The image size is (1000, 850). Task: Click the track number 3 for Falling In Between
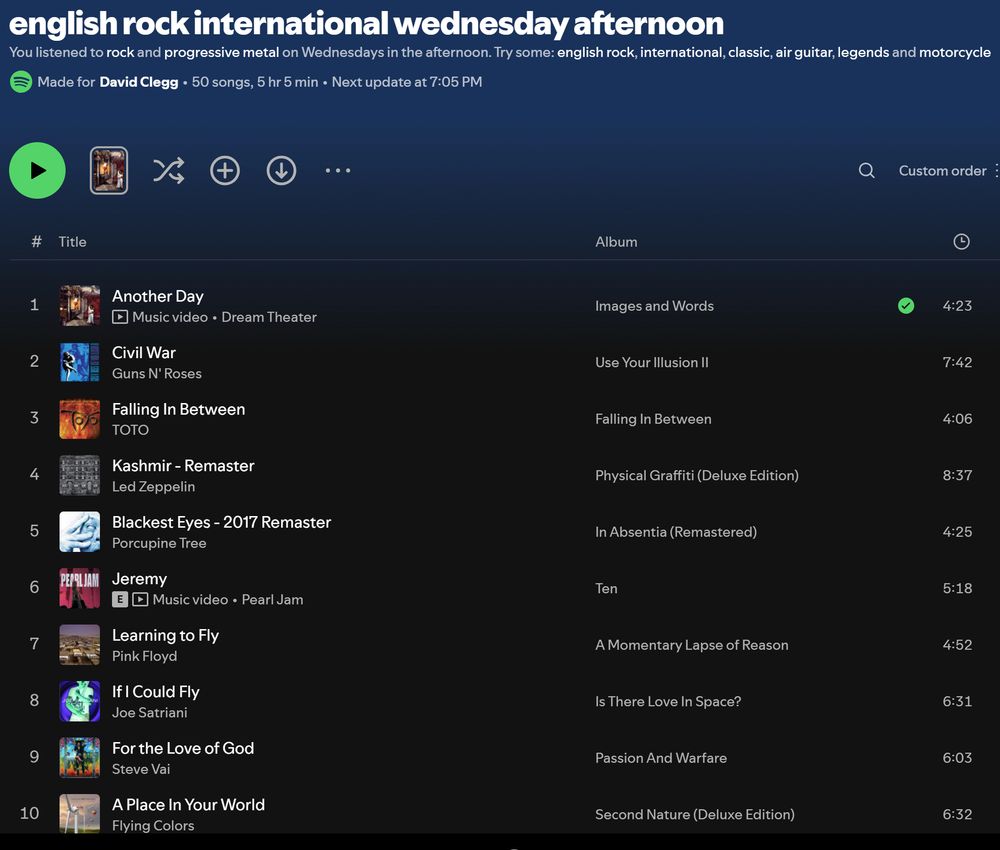tap(34, 418)
